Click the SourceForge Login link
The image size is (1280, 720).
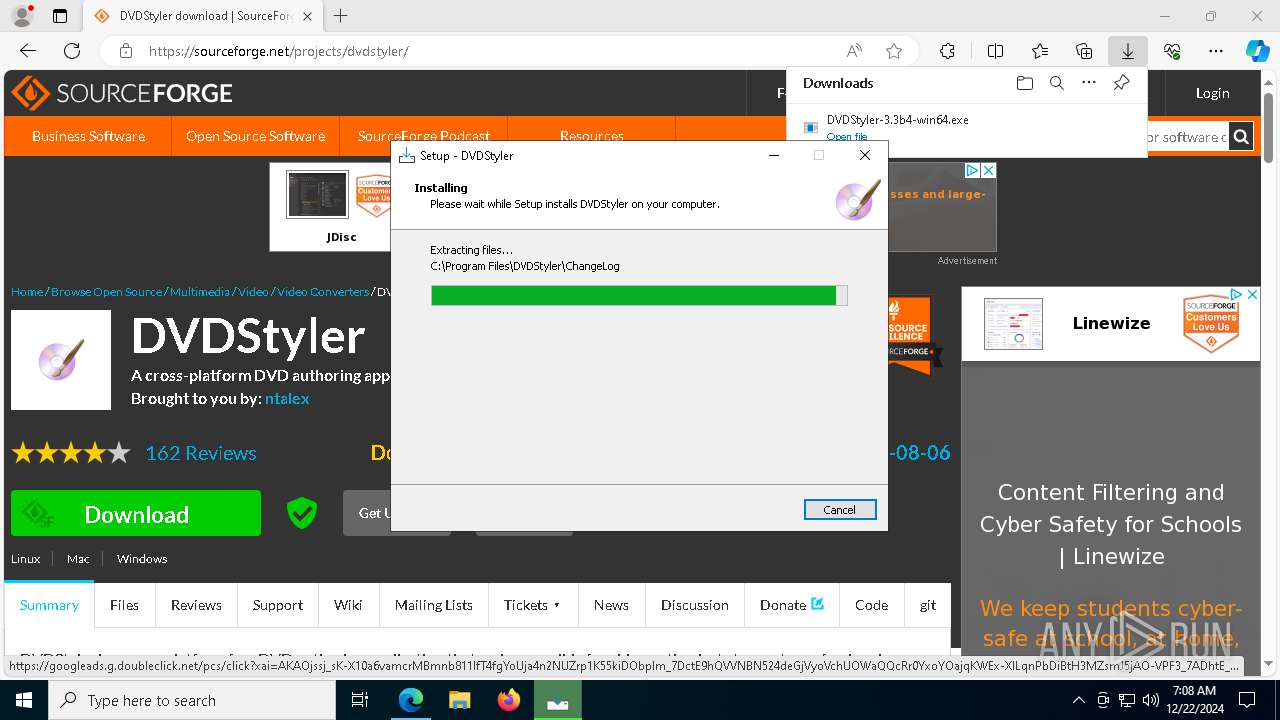pos(1212,93)
